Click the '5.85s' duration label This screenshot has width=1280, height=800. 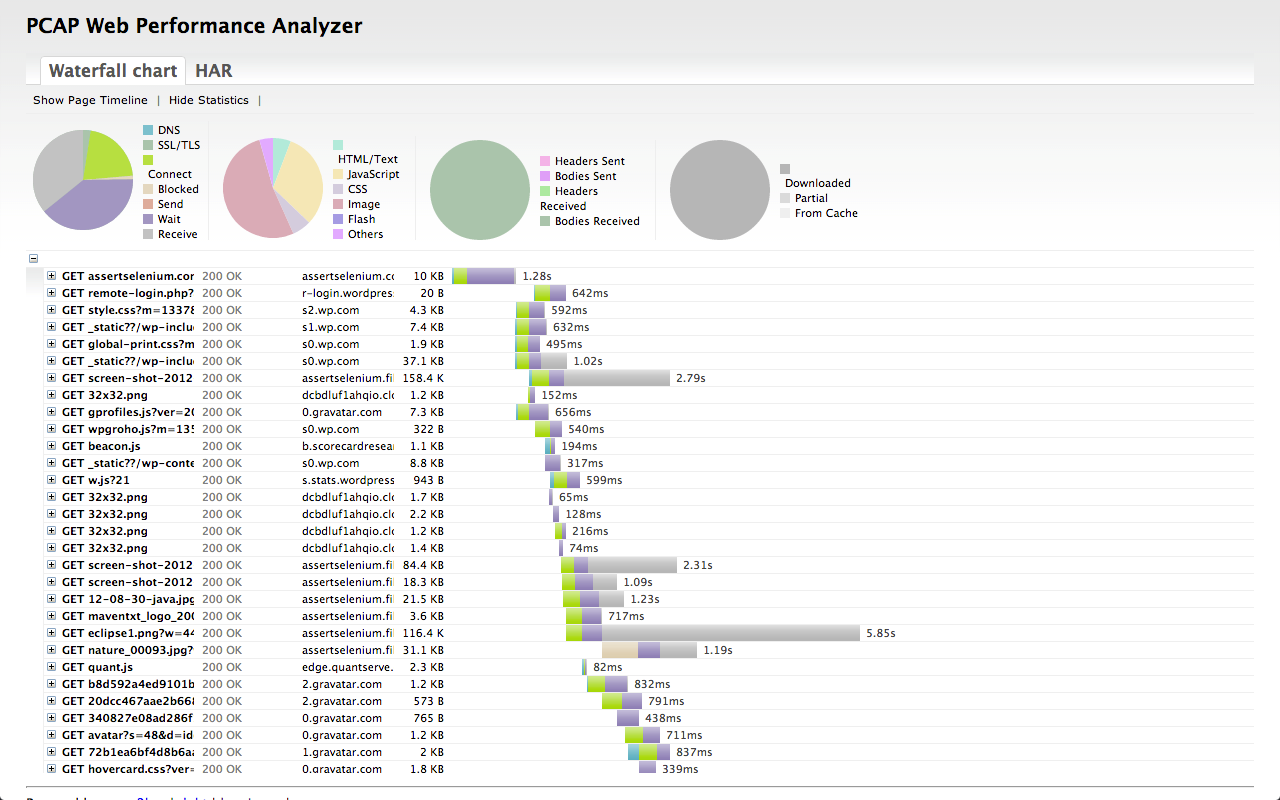[x=880, y=633]
